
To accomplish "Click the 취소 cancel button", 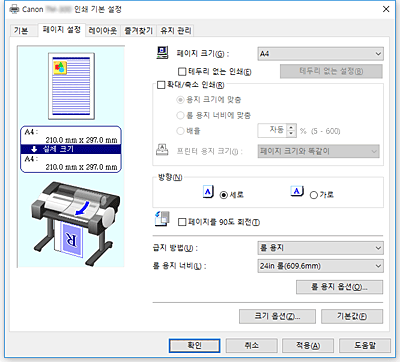I will click(x=252, y=346).
